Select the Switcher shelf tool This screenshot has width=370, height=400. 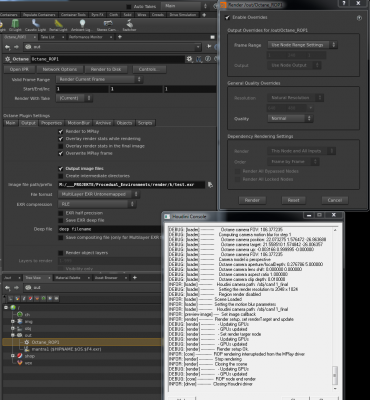click(130, 25)
